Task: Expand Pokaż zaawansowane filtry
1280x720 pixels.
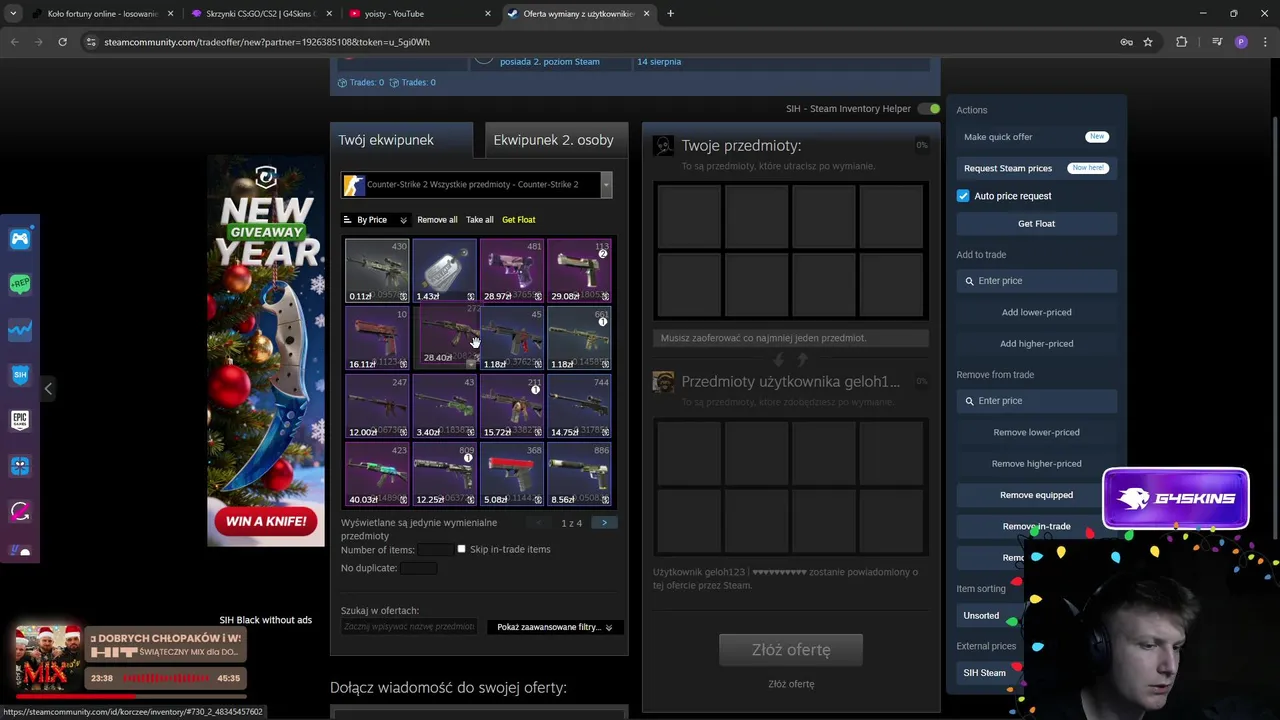Action: click(554, 627)
